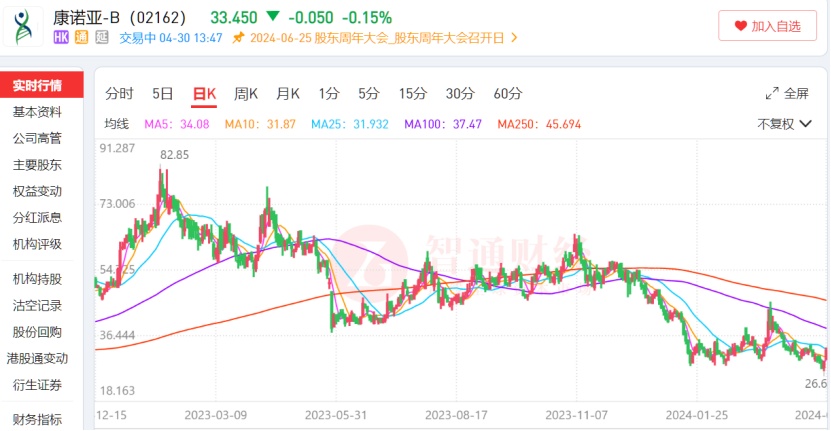Open 公司高管 in the sidebar
The image size is (831, 431).
click(x=37, y=138)
